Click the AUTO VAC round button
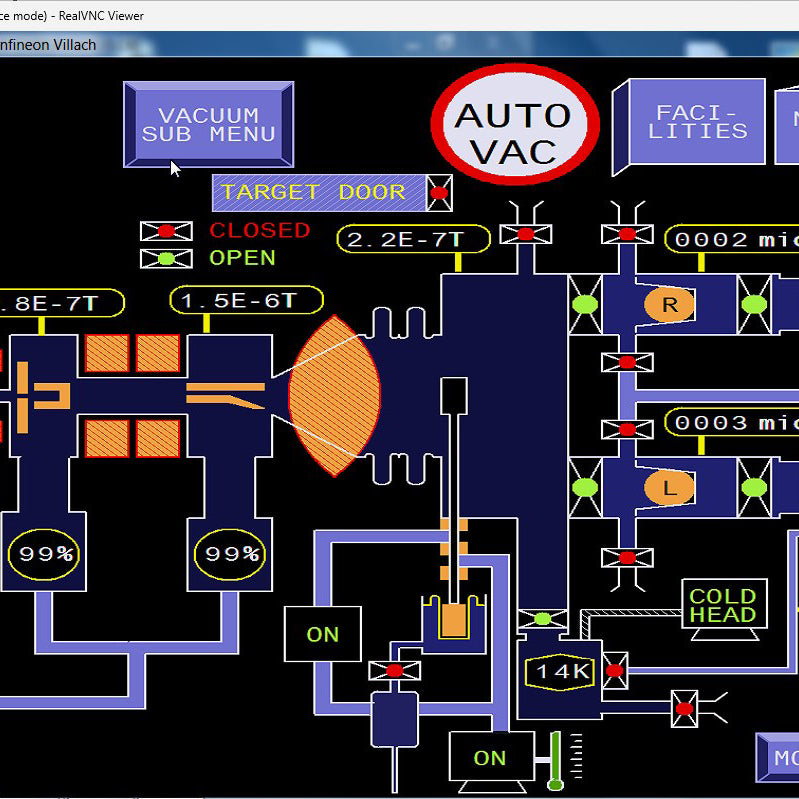 [515, 124]
